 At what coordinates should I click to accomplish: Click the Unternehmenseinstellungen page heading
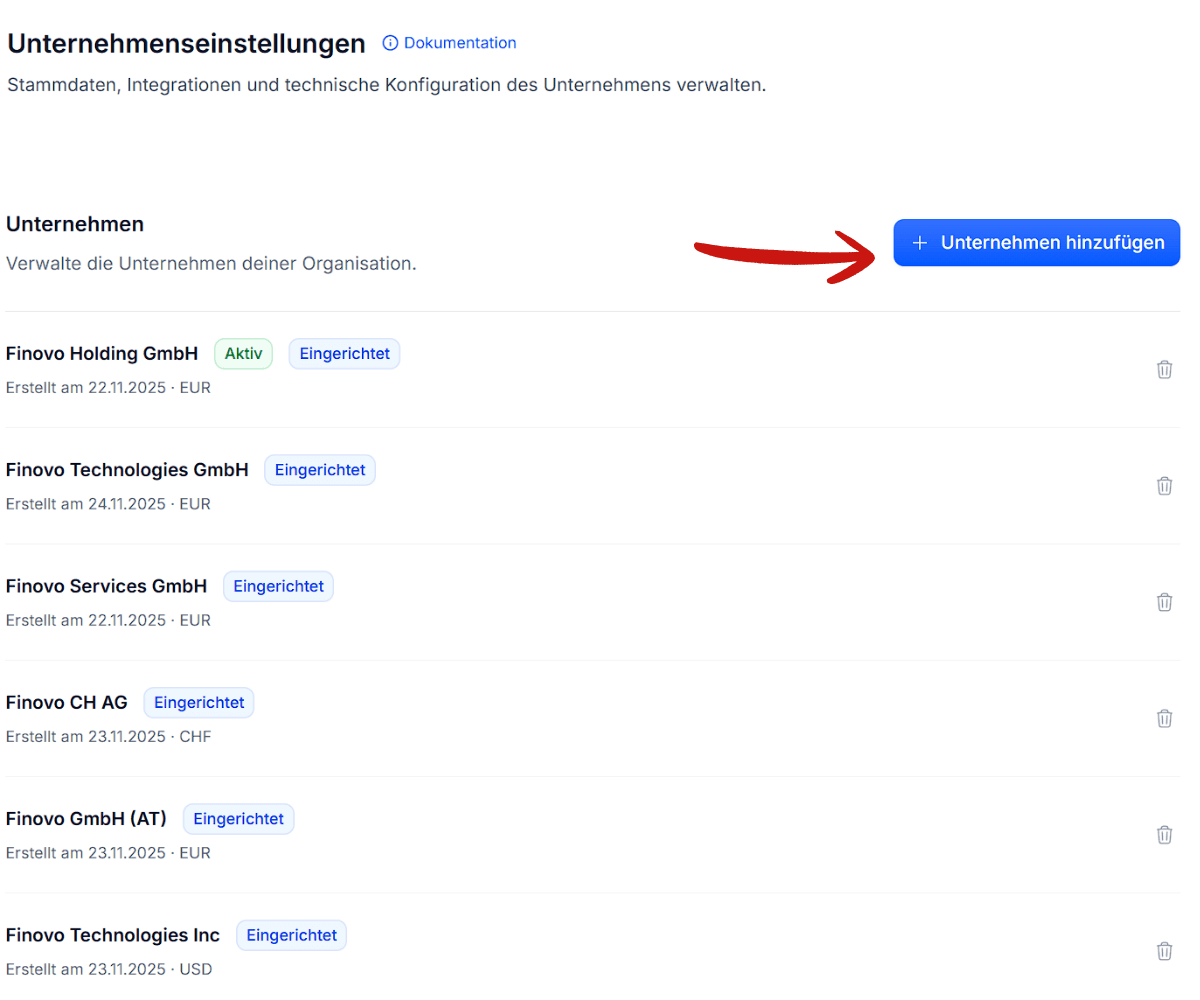pyautogui.click(x=187, y=44)
